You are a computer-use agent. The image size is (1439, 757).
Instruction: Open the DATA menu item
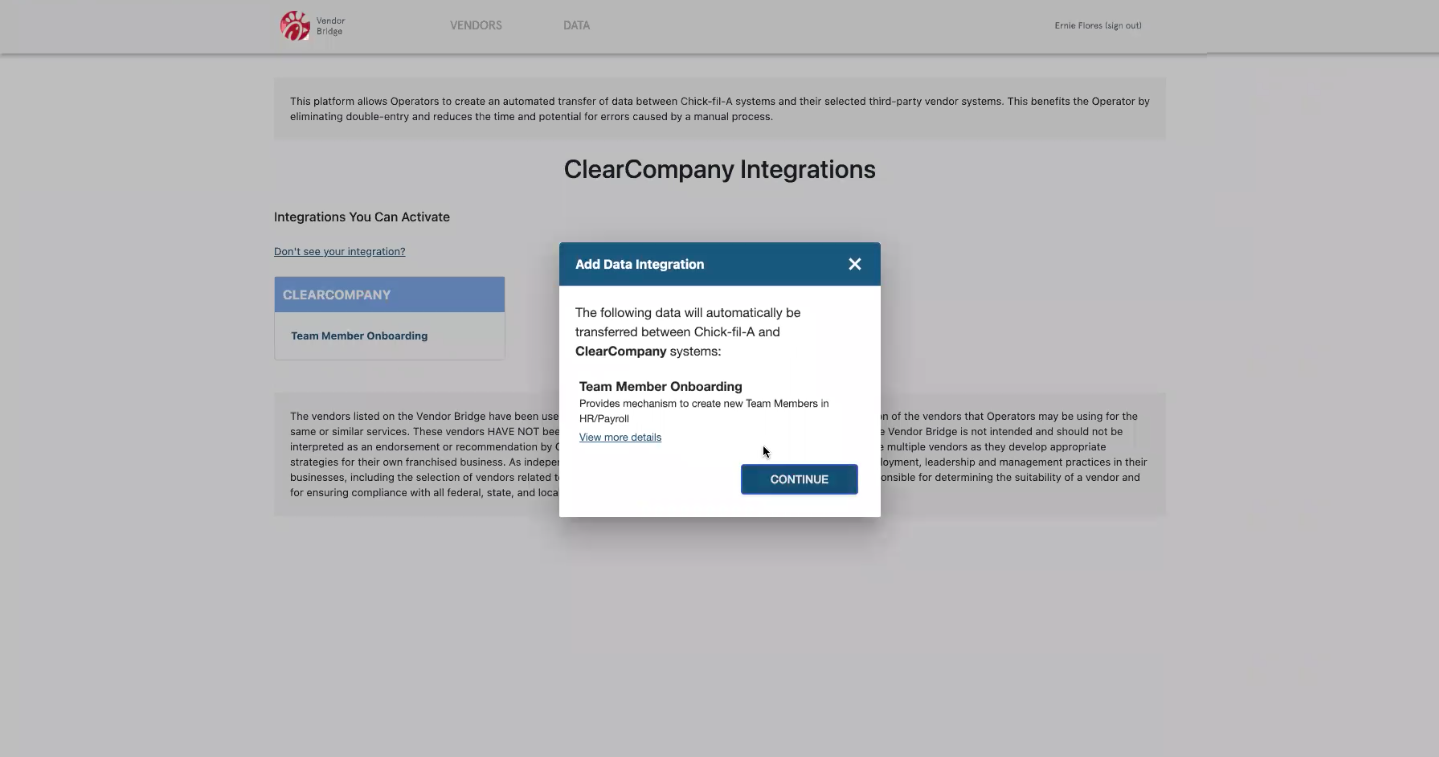click(x=577, y=26)
